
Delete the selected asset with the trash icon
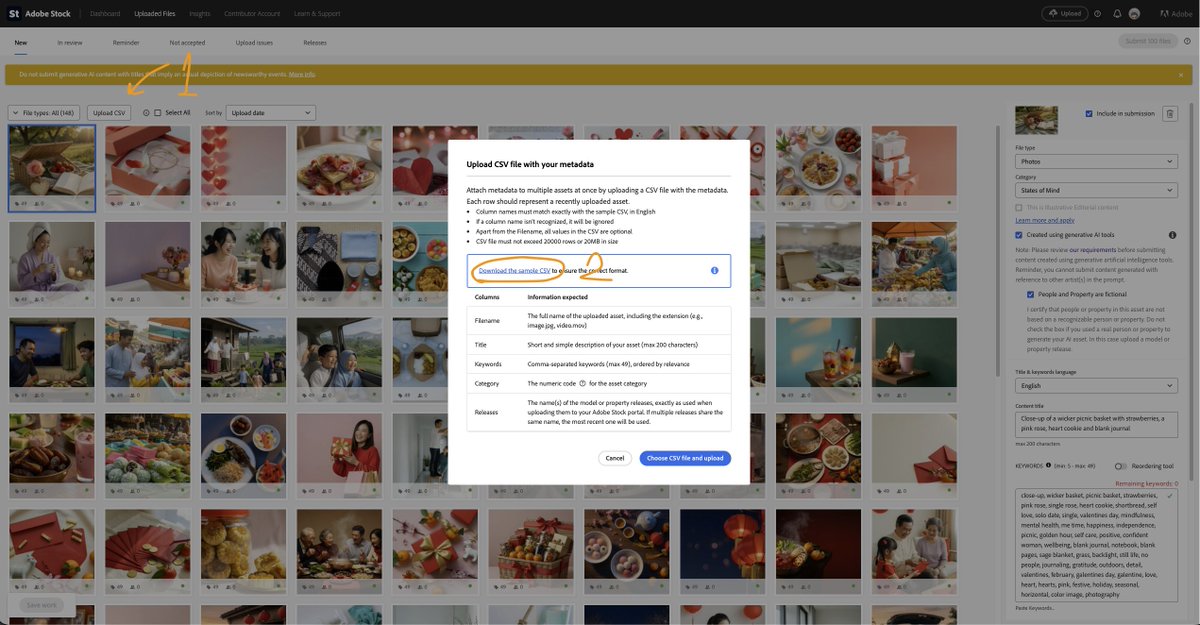1170,114
